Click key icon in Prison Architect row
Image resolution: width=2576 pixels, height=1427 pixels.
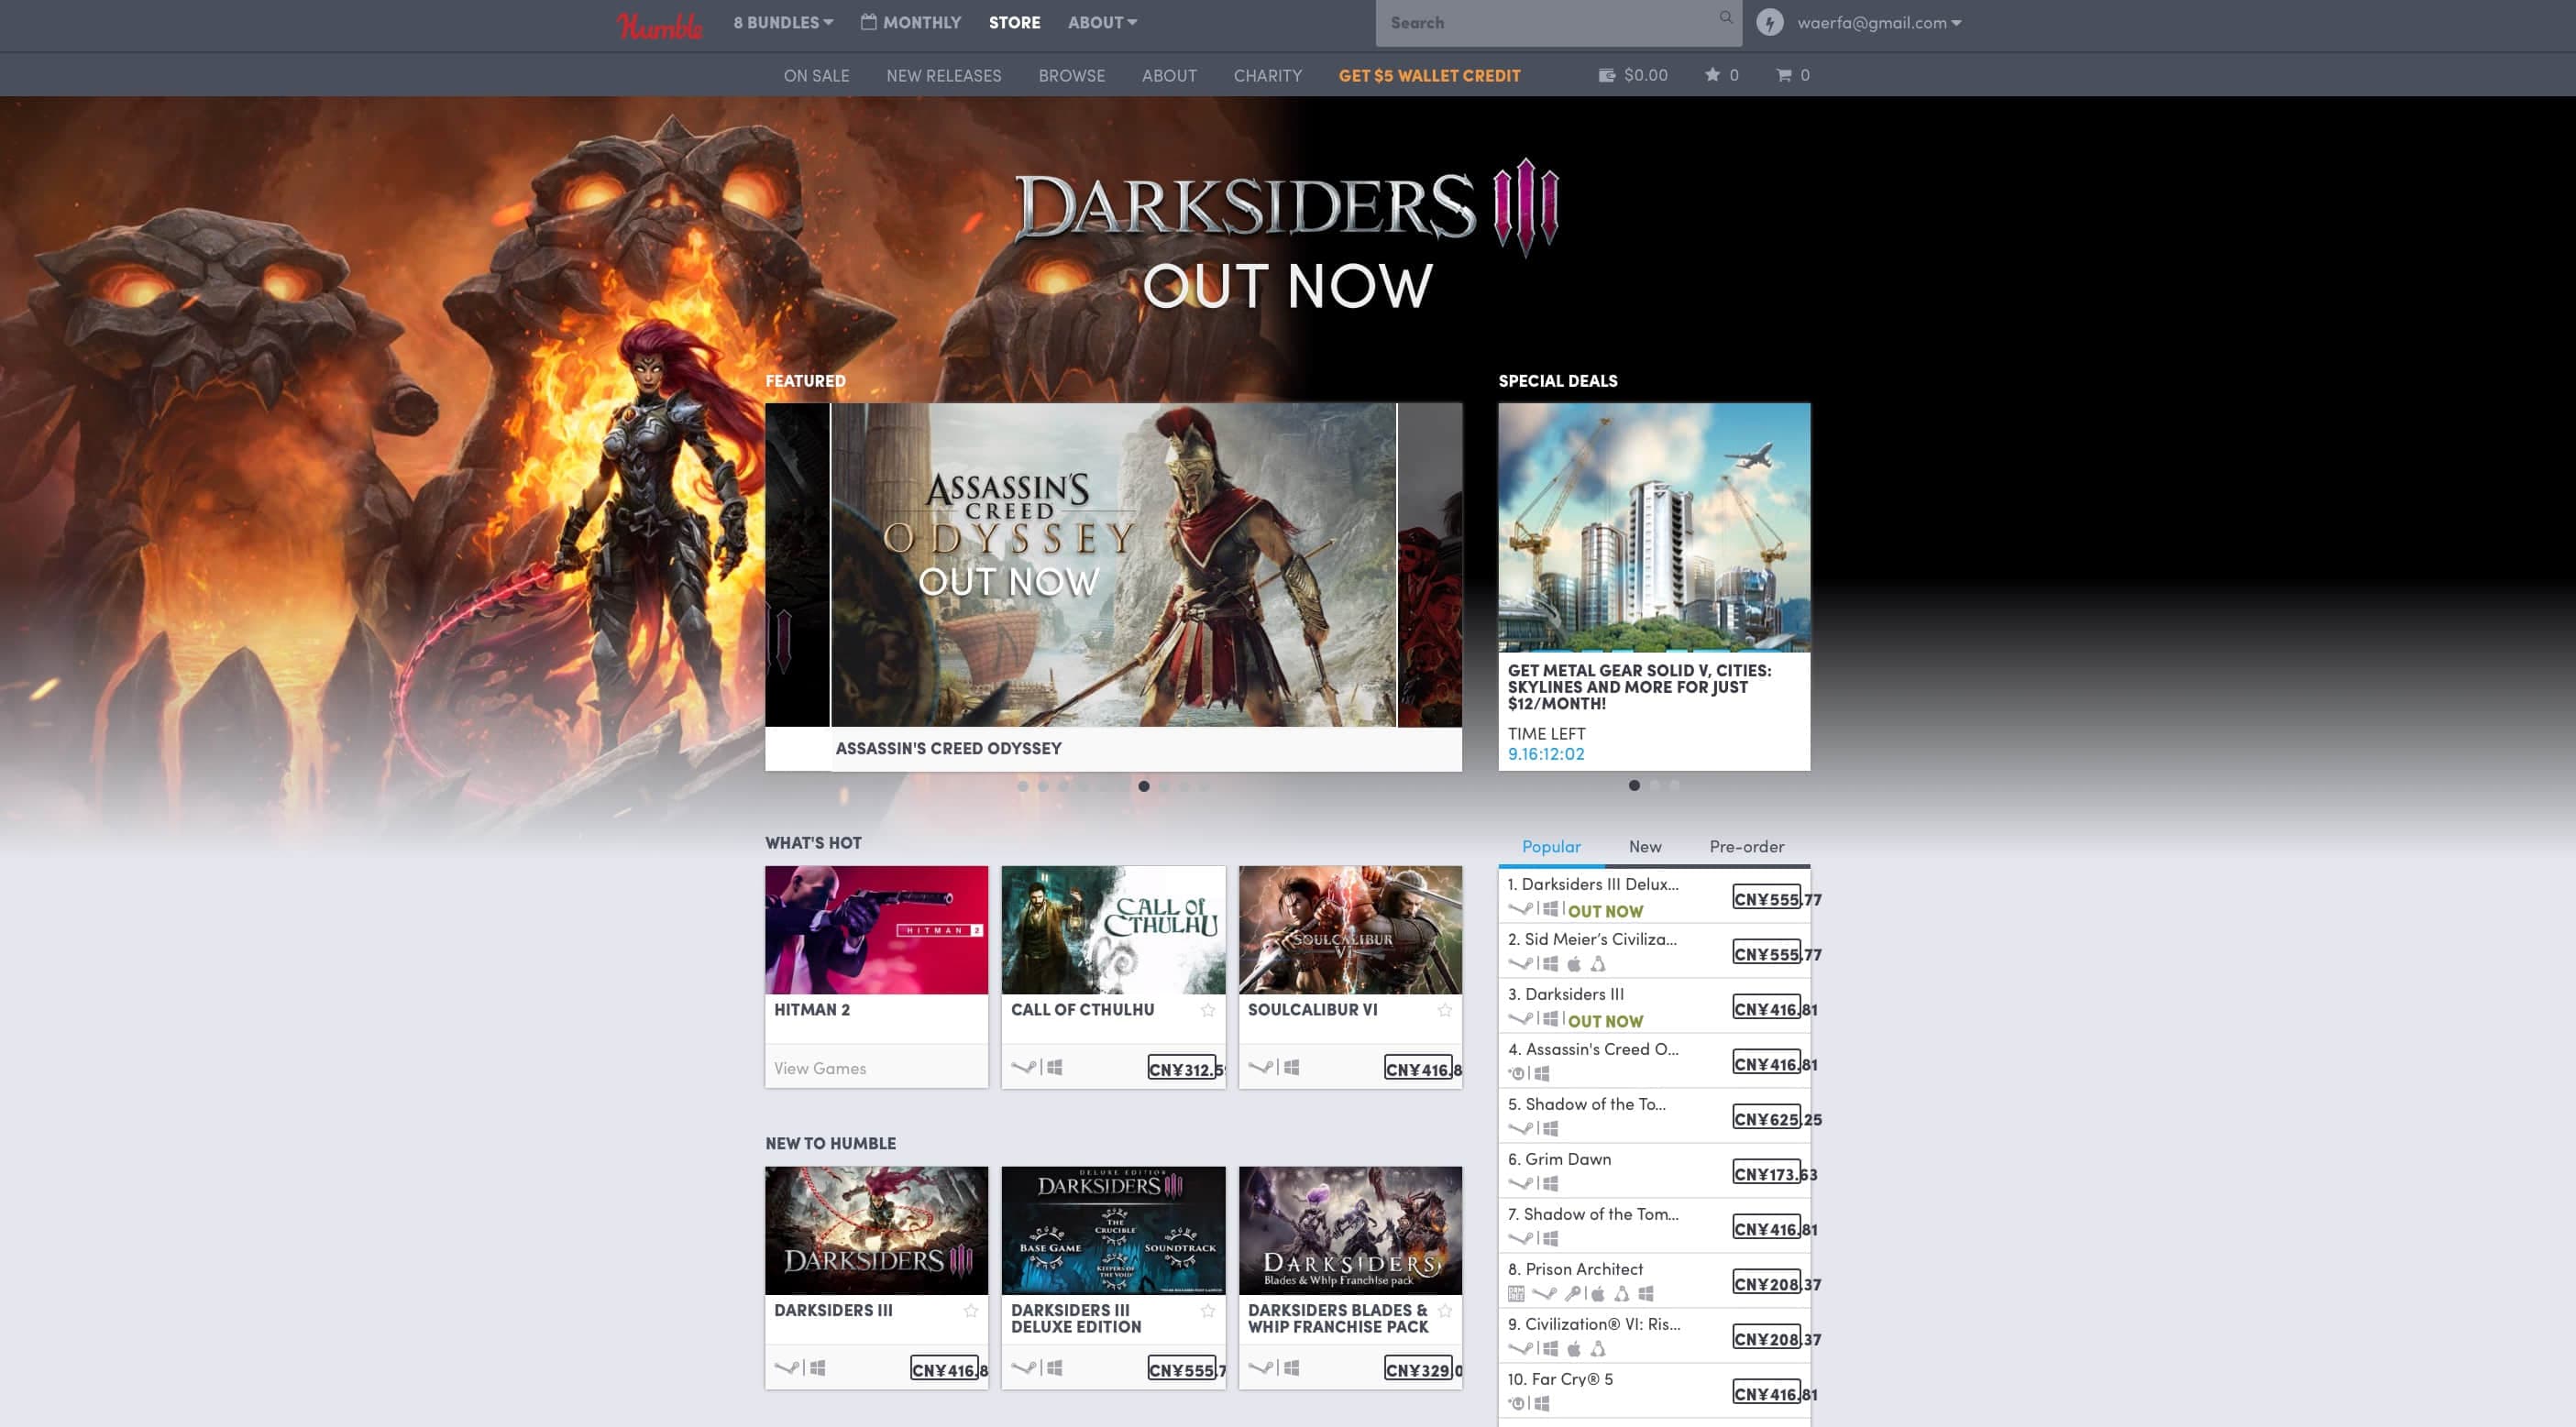(x=1572, y=1294)
